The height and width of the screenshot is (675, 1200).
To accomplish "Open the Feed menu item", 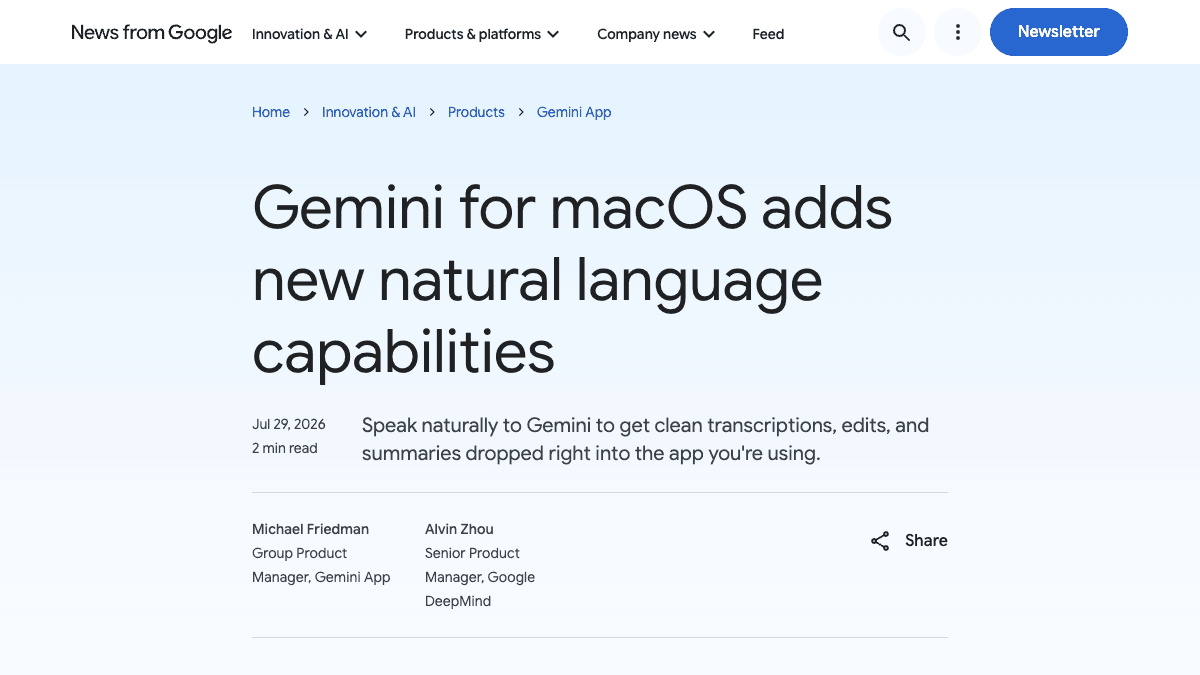I will [x=768, y=34].
